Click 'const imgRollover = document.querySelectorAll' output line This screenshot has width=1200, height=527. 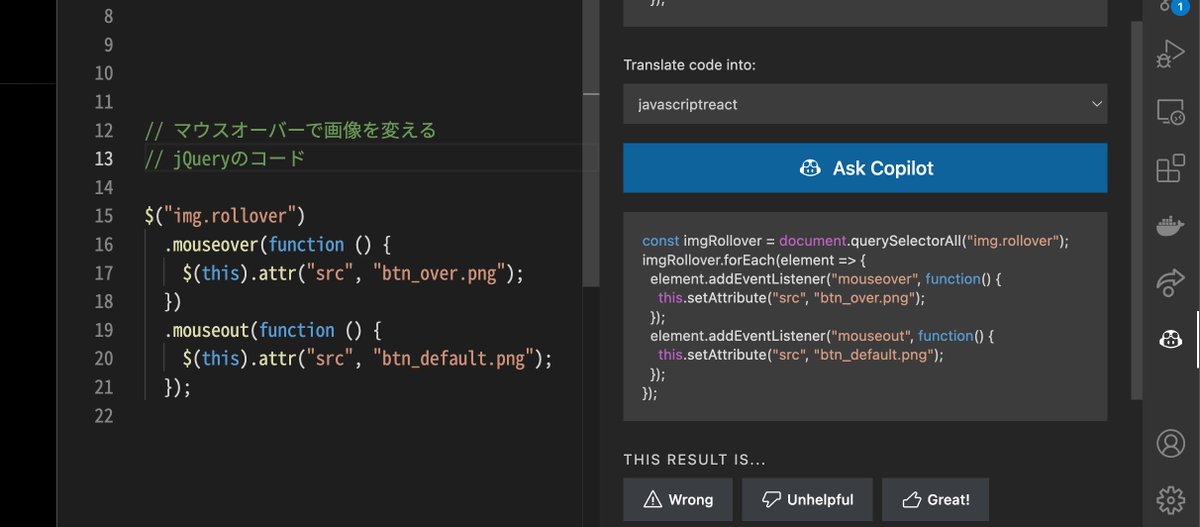point(855,241)
